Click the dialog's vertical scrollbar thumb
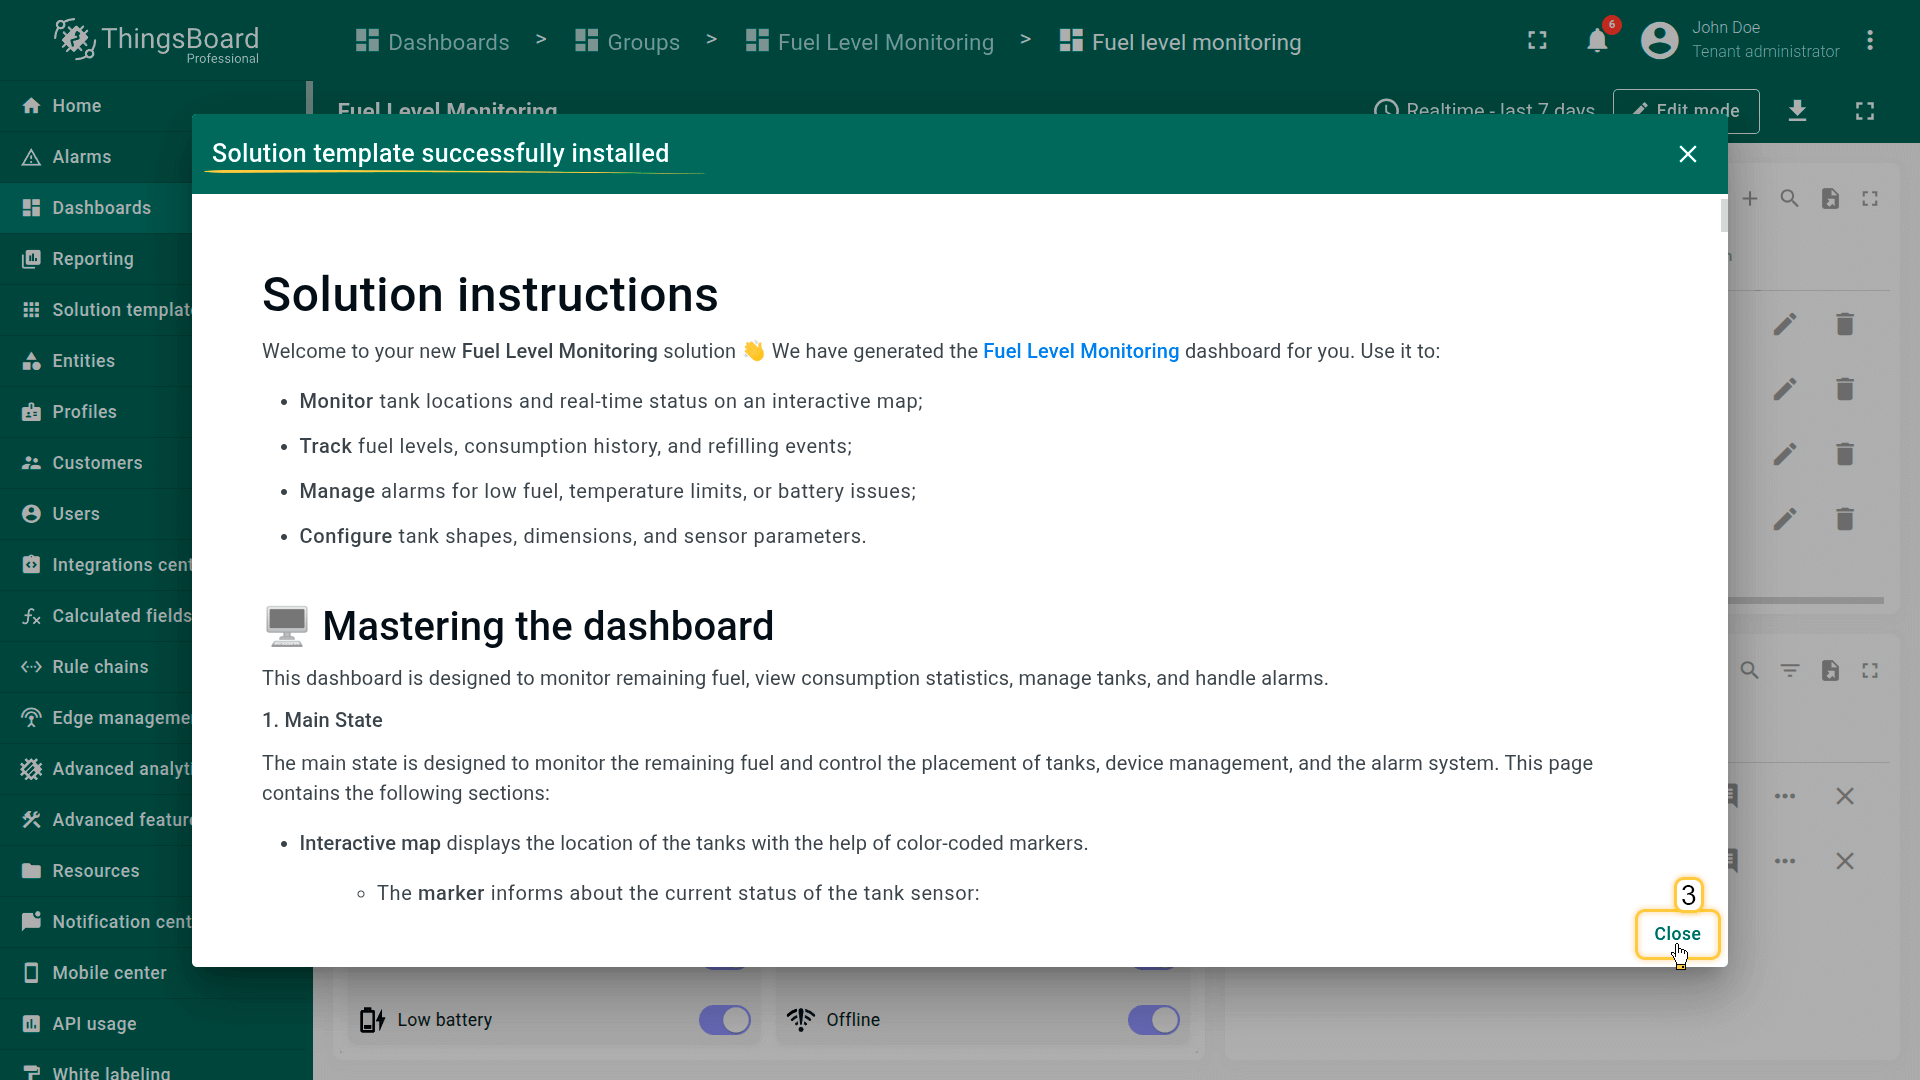 [x=1723, y=215]
